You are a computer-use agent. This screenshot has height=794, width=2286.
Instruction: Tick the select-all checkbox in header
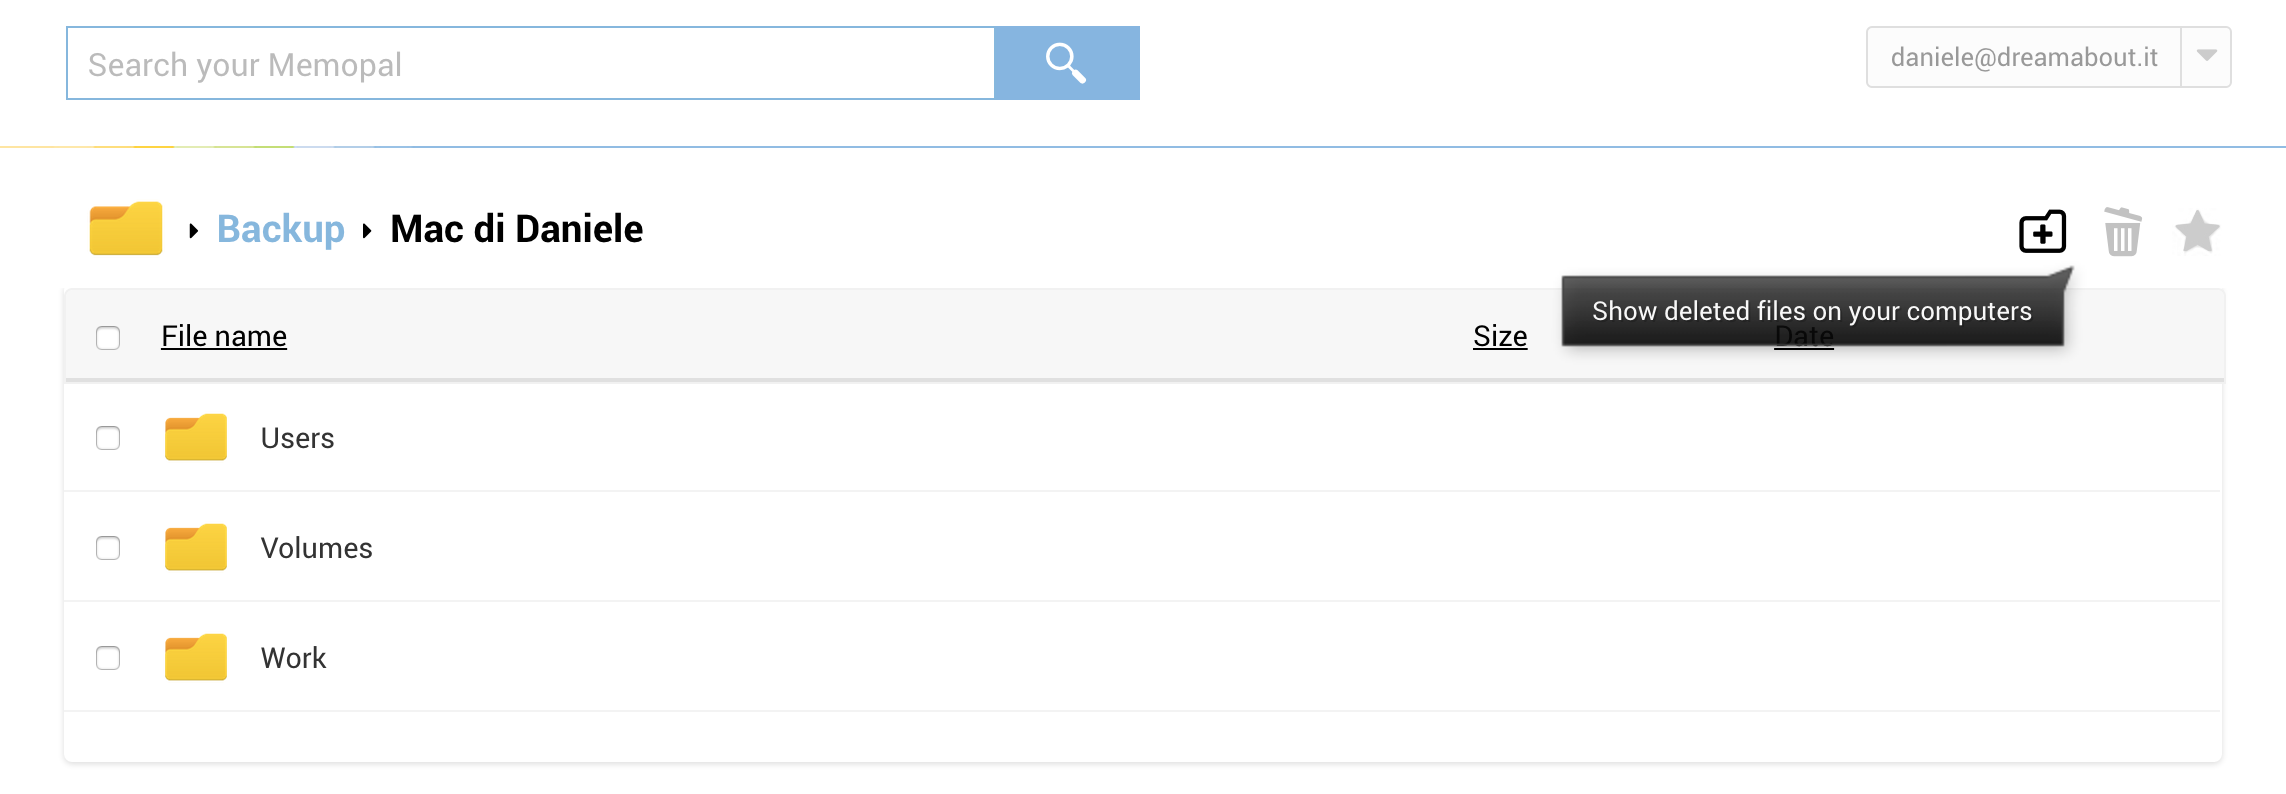pos(108,338)
